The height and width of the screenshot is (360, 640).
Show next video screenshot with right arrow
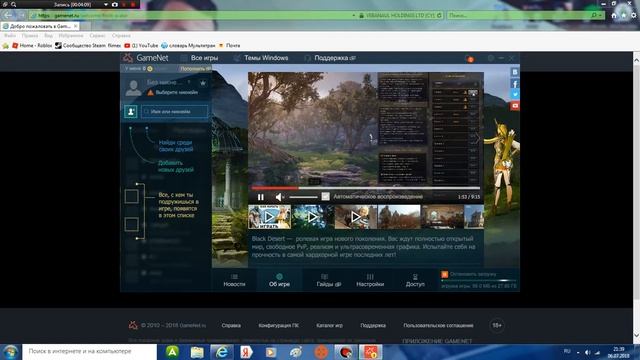(x=477, y=138)
